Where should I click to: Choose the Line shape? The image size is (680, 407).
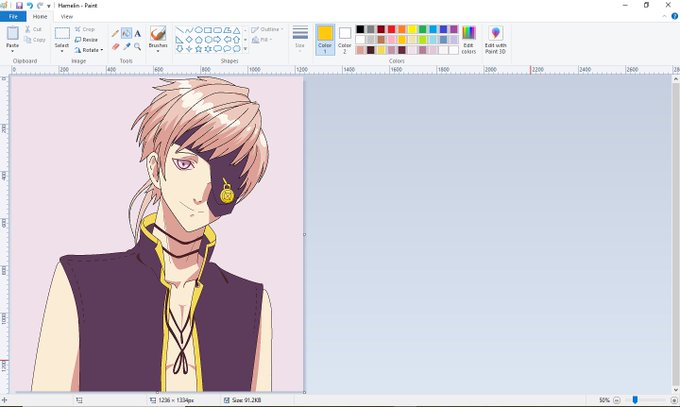click(x=179, y=30)
